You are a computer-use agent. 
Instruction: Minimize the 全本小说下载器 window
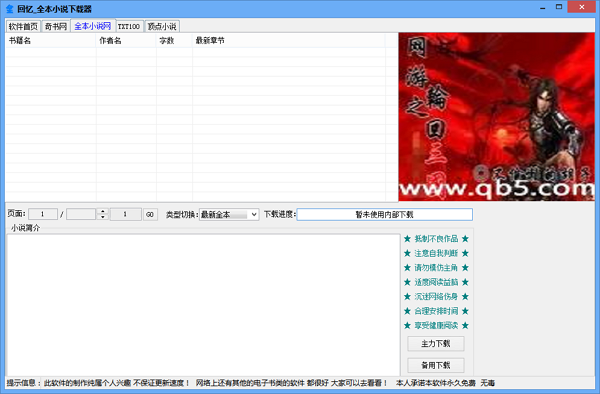click(x=543, y=8)
